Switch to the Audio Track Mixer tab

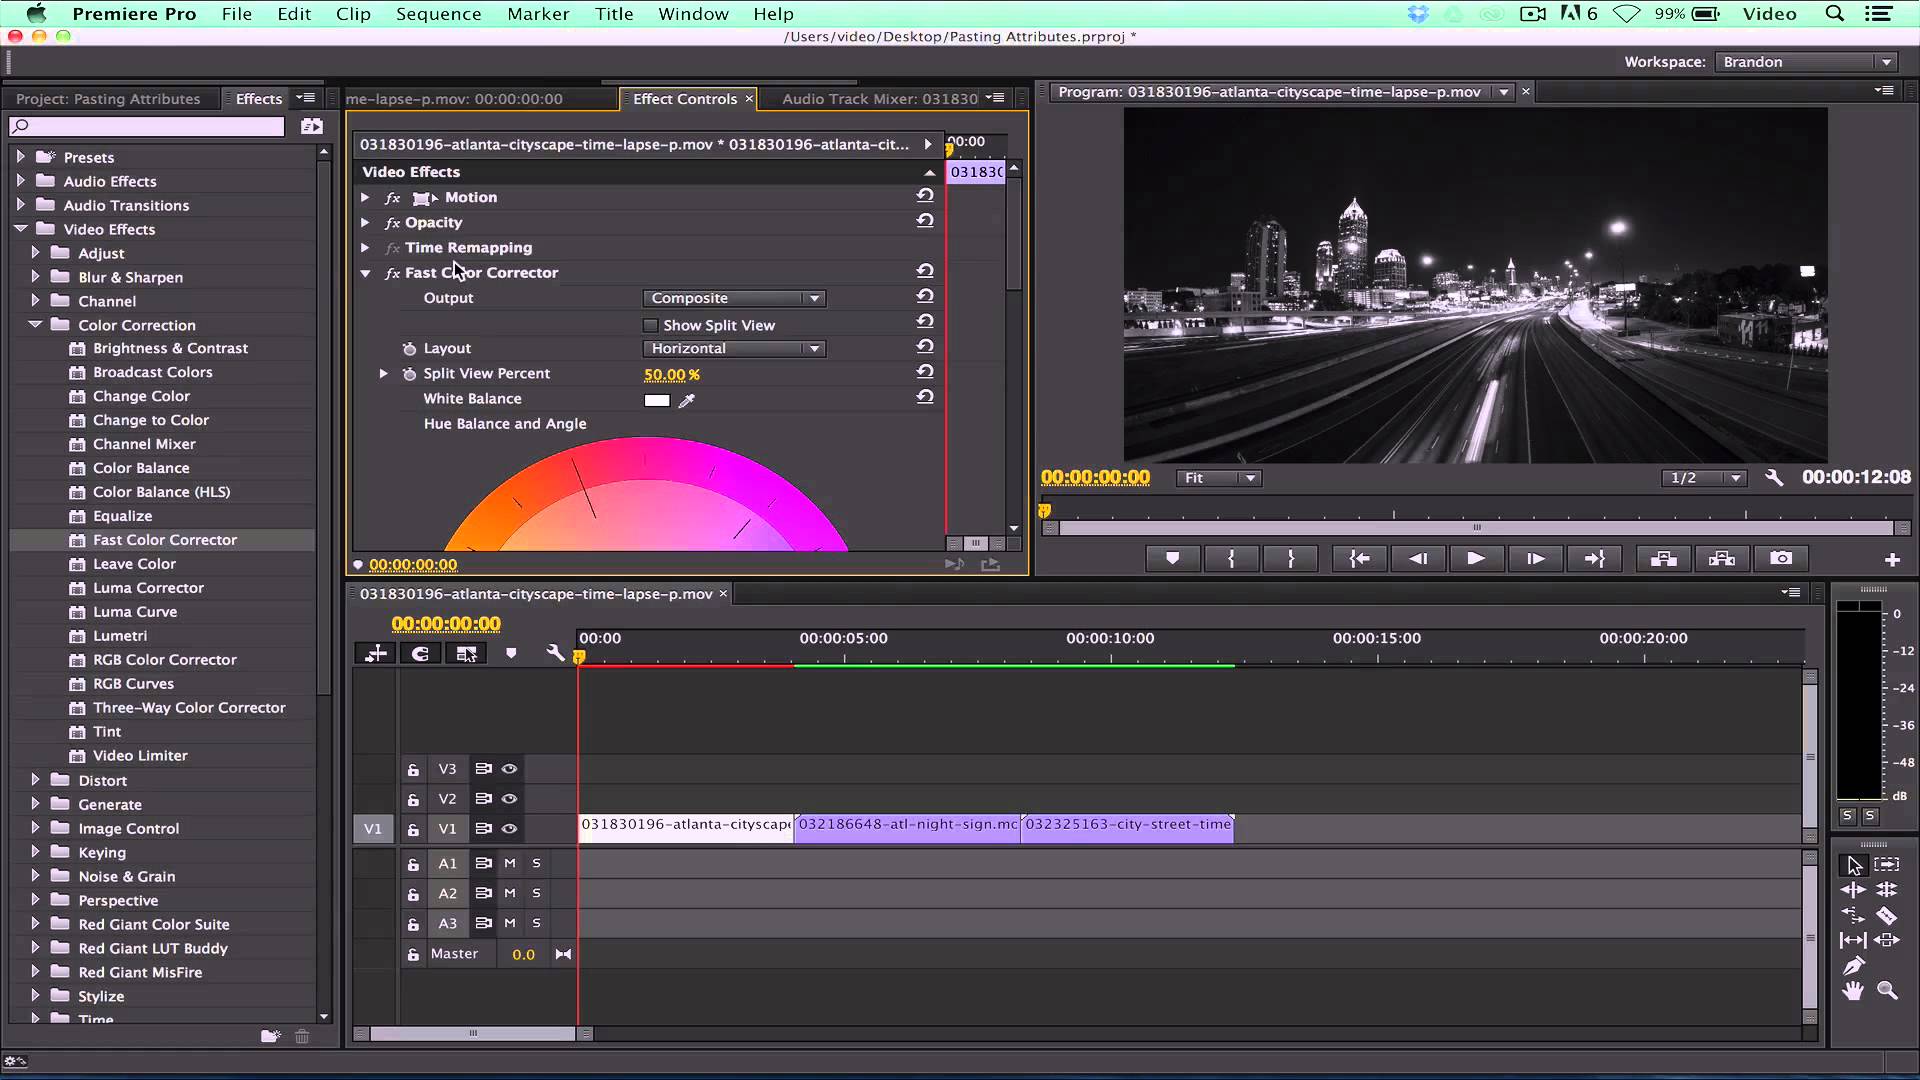point(879,98)
